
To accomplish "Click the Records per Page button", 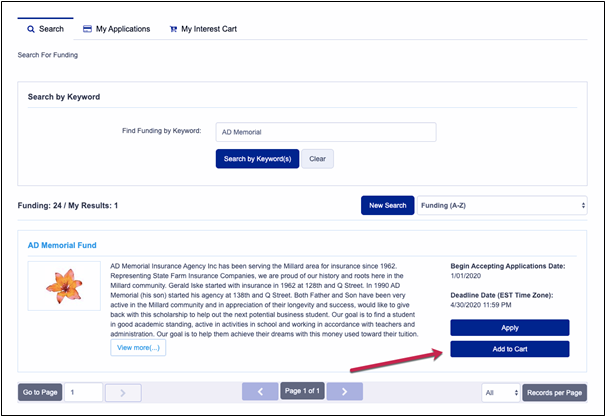I will pyautogui.click(x=554, y=393).
